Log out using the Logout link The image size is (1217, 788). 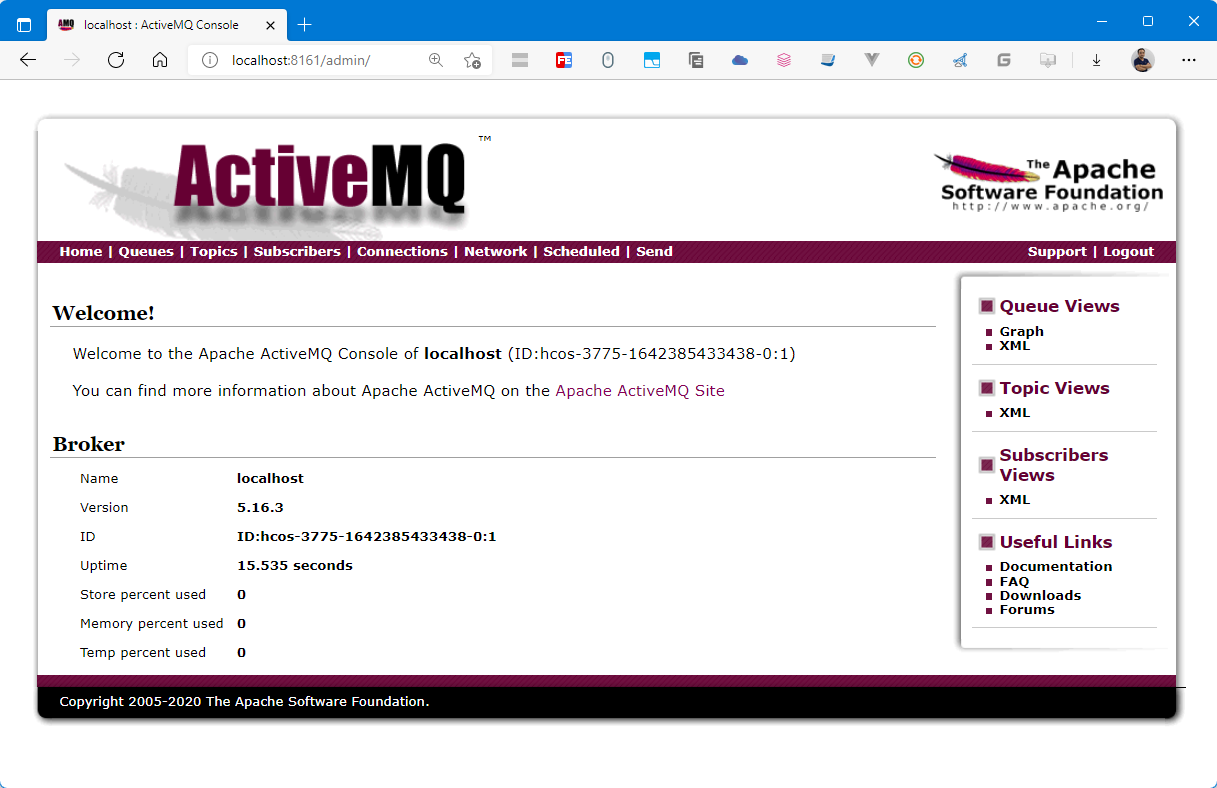tap(1128, 252)
